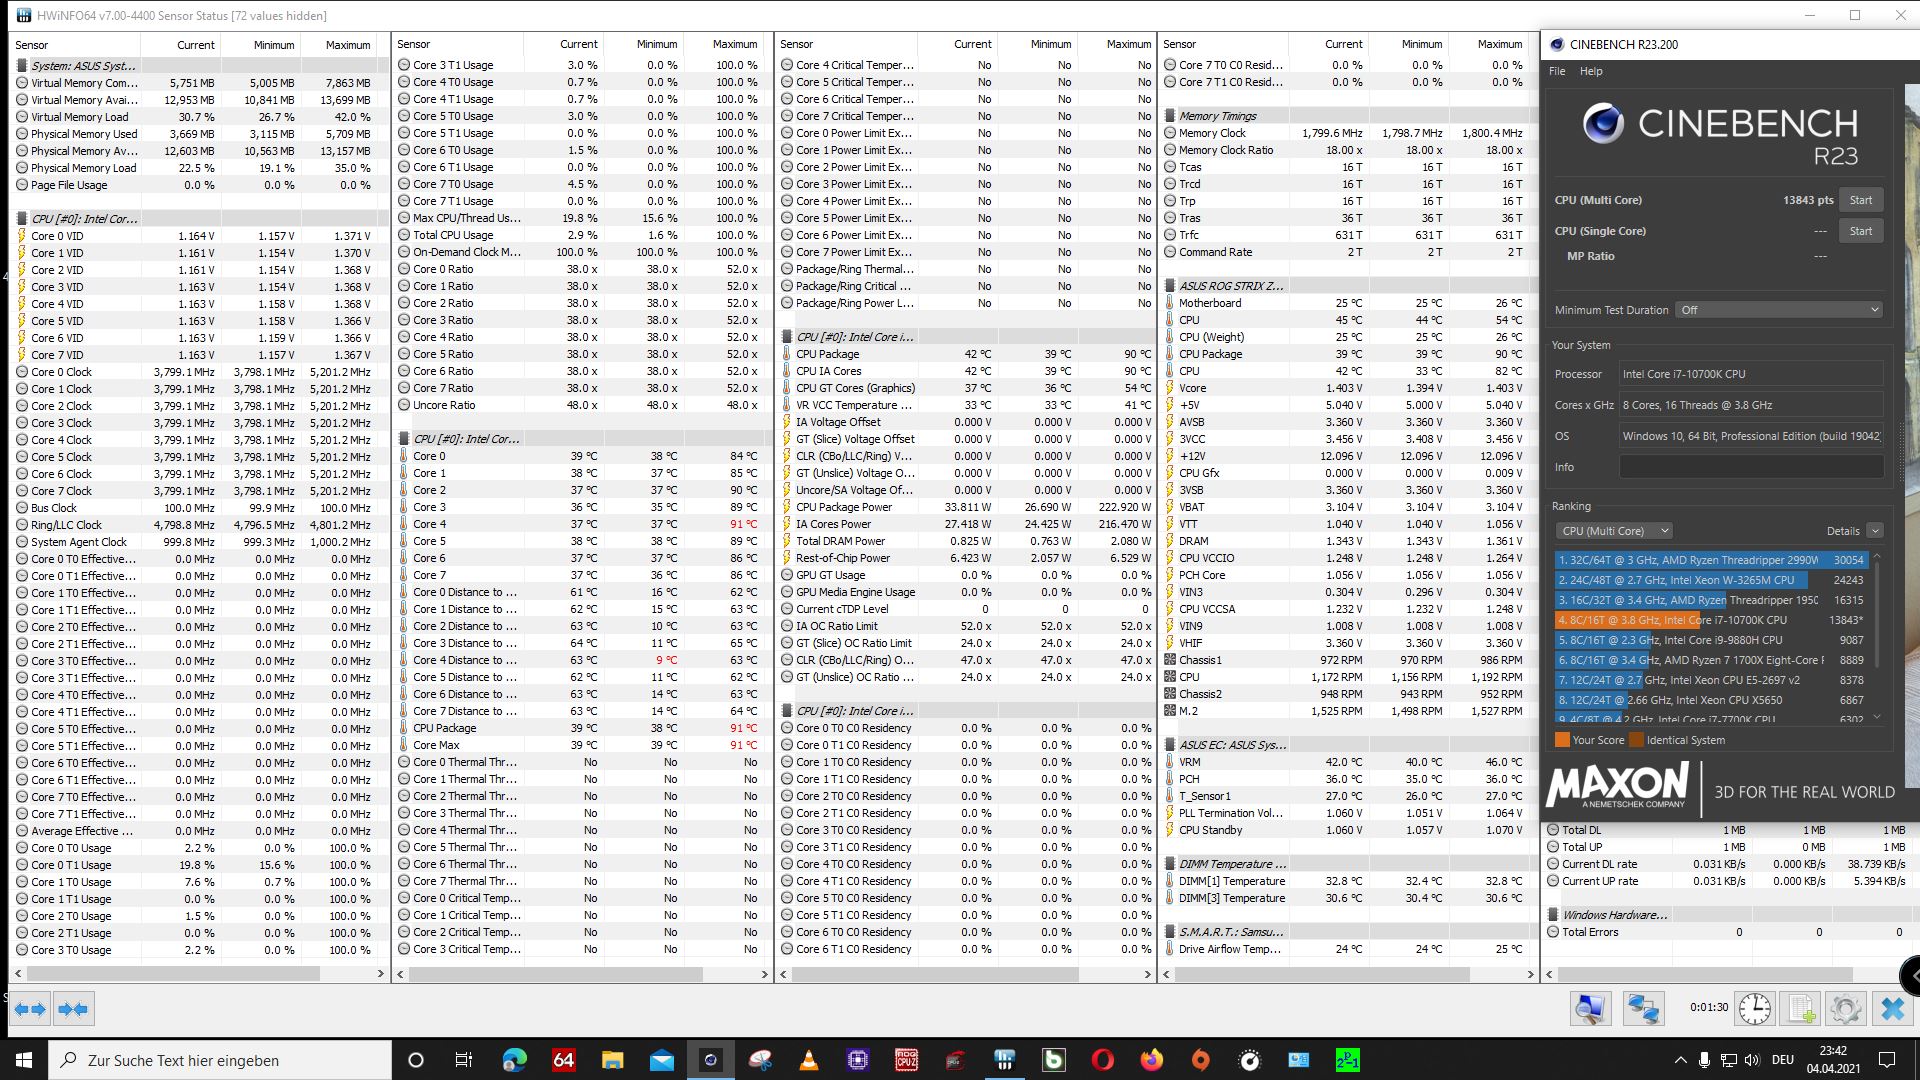Viewport: 1920px width, 1080px height.
Task: Open Task View on the taskbar
Action: (x=464, y=1060)
